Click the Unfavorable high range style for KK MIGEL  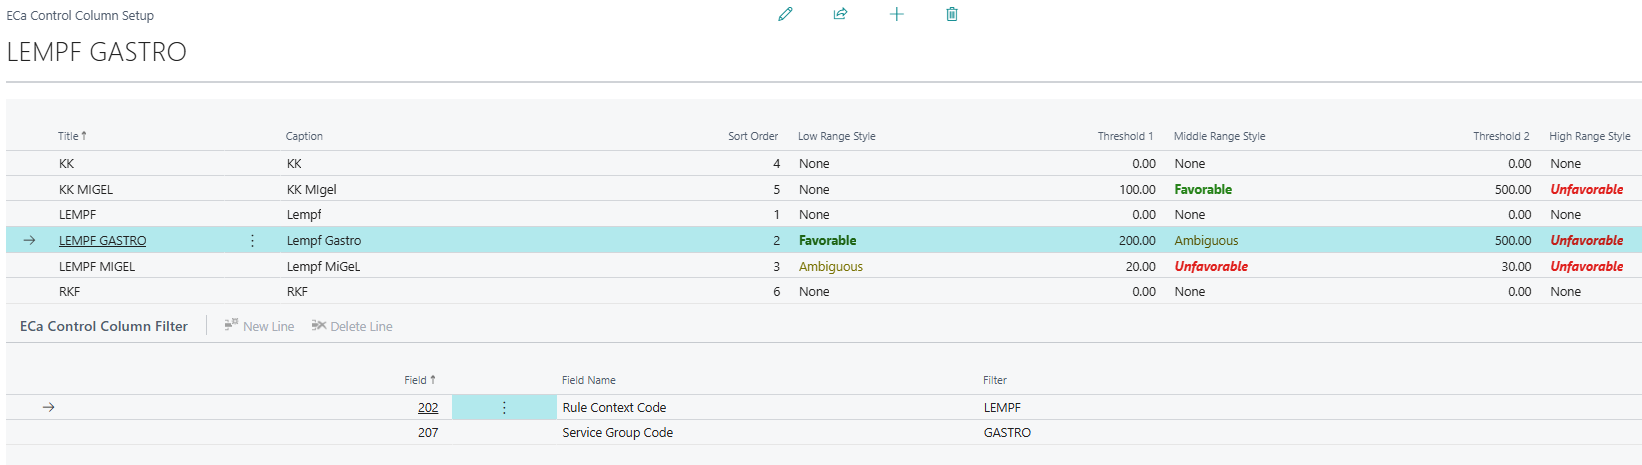click(x=1587, y=190)
